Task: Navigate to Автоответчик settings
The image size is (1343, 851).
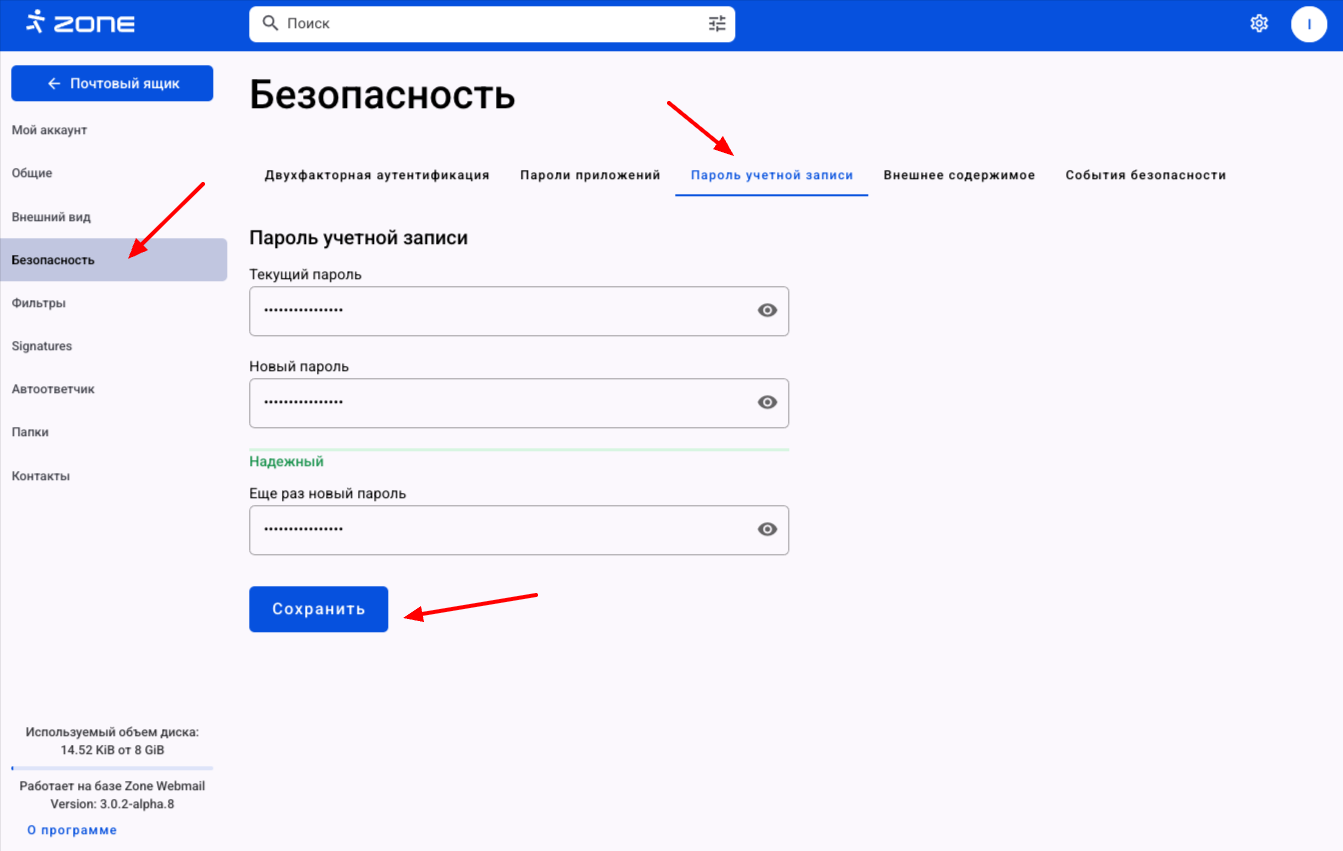Action: 53,389
